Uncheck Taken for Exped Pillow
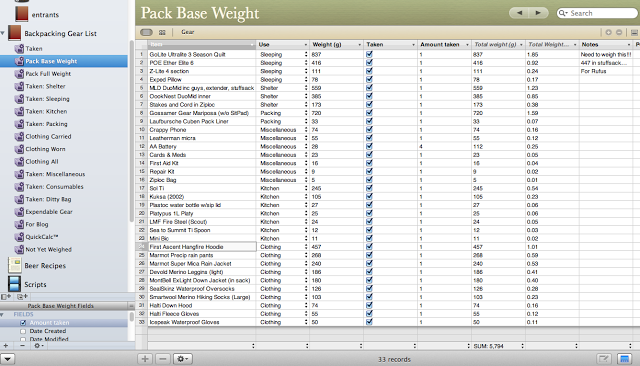Viewport: 640px width, 366px height. click(369, 80)
